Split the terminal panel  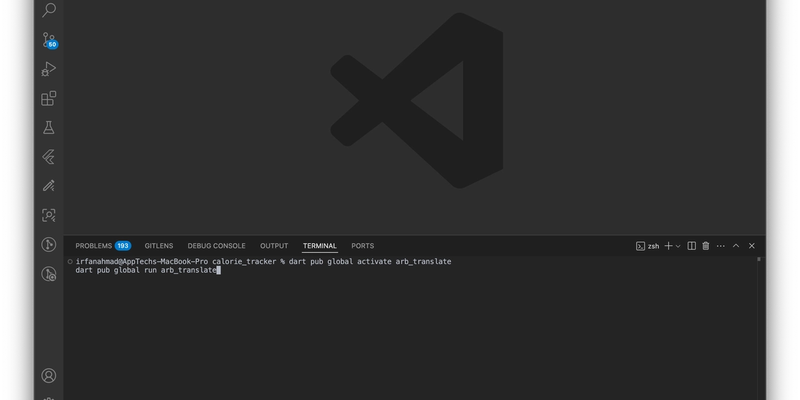pos(691,246)
